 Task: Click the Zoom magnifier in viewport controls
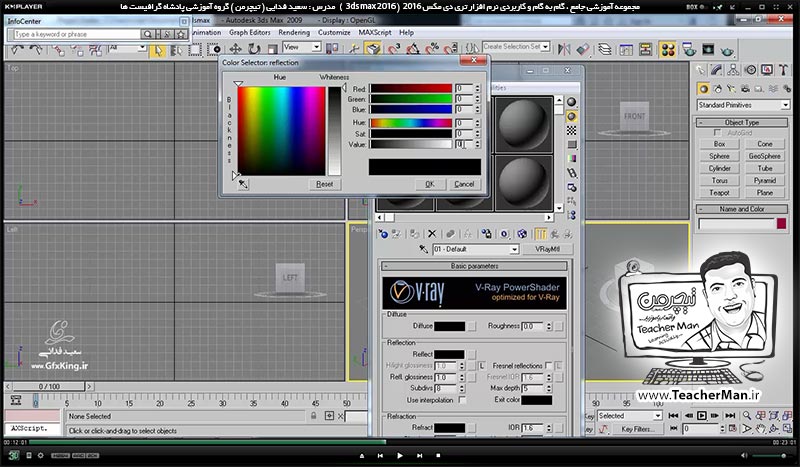[746, 415]
